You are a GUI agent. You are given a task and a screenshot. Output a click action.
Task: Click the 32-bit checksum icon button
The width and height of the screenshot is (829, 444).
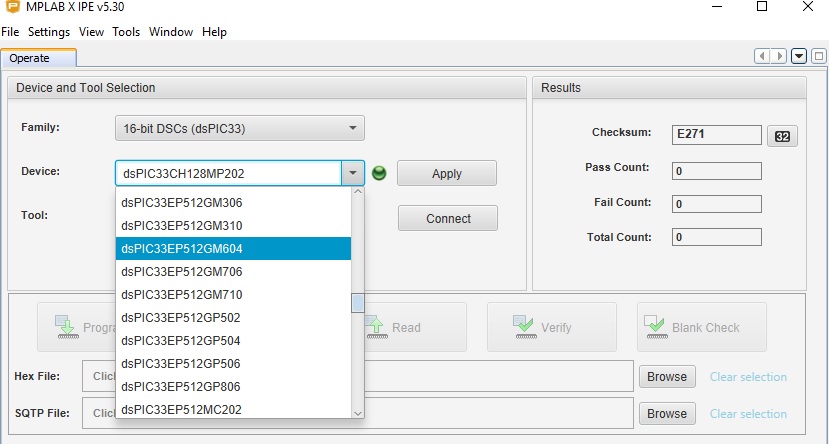782,136
